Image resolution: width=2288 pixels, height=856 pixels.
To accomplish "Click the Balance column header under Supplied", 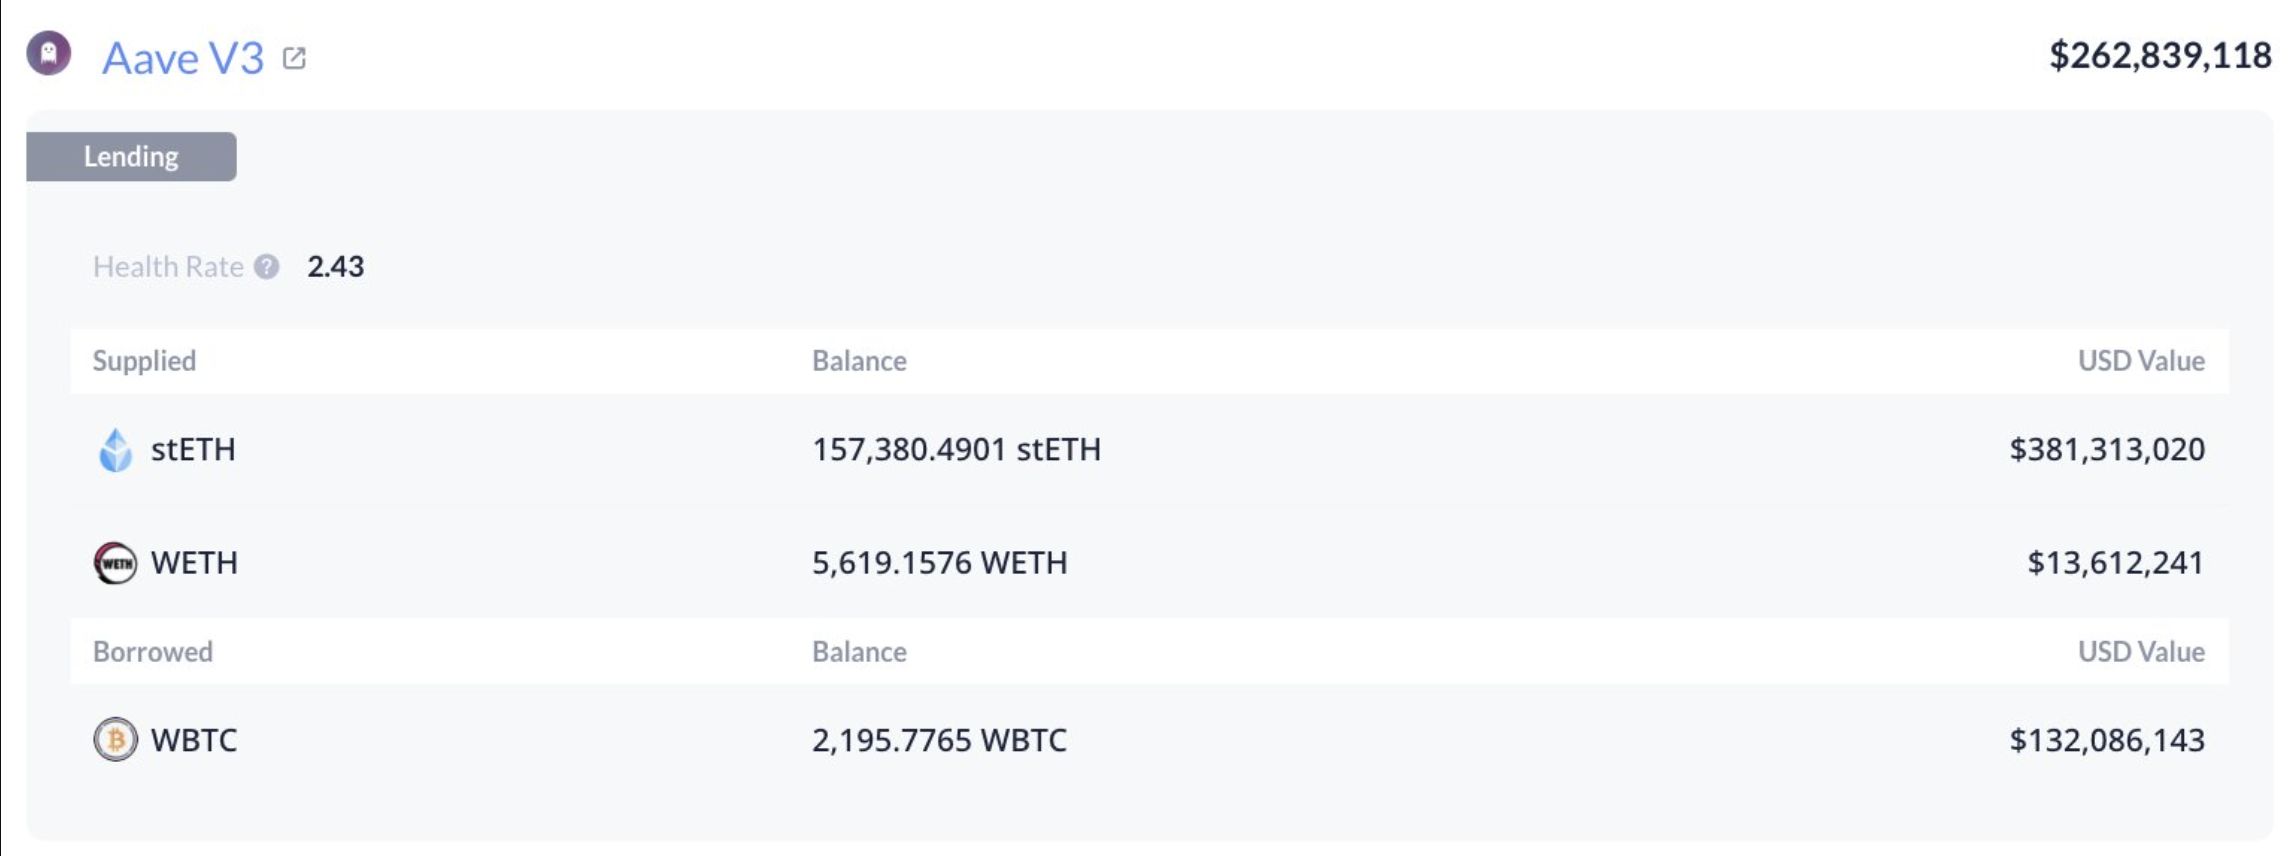I will [x=860, y=361].
